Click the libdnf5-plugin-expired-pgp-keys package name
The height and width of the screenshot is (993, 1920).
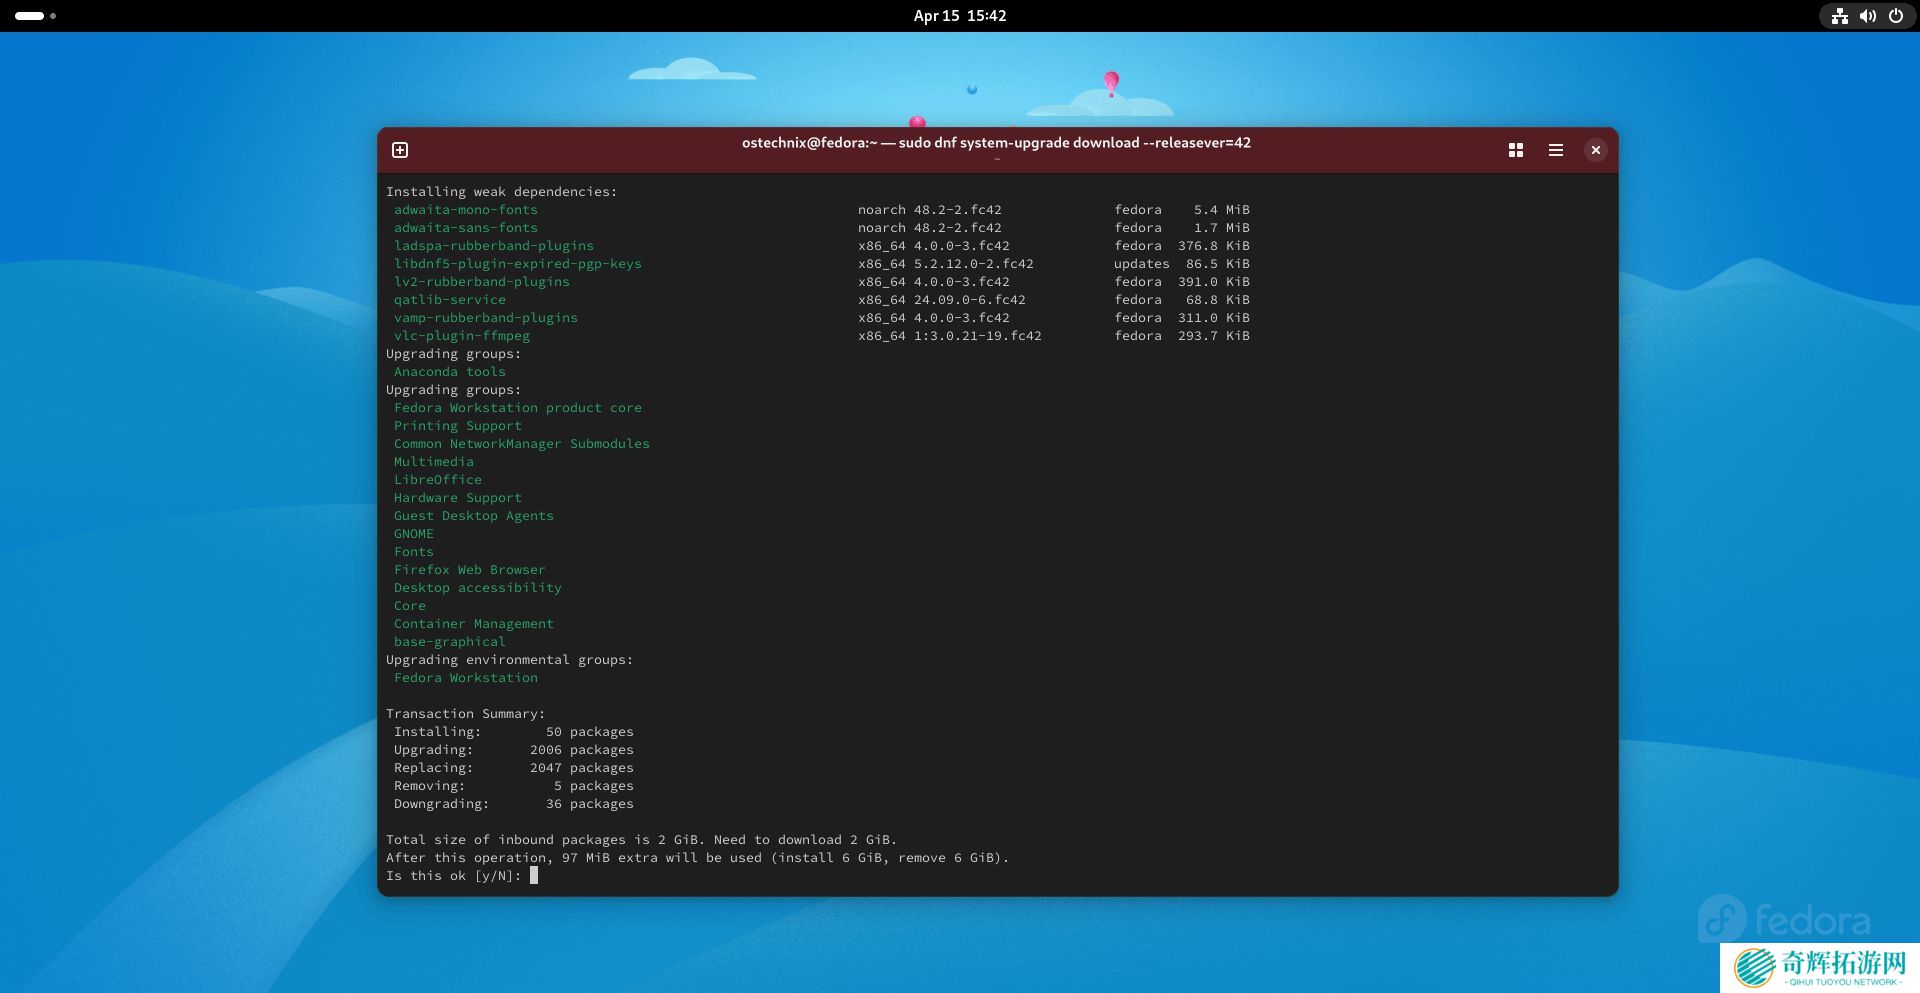[517, 264]
